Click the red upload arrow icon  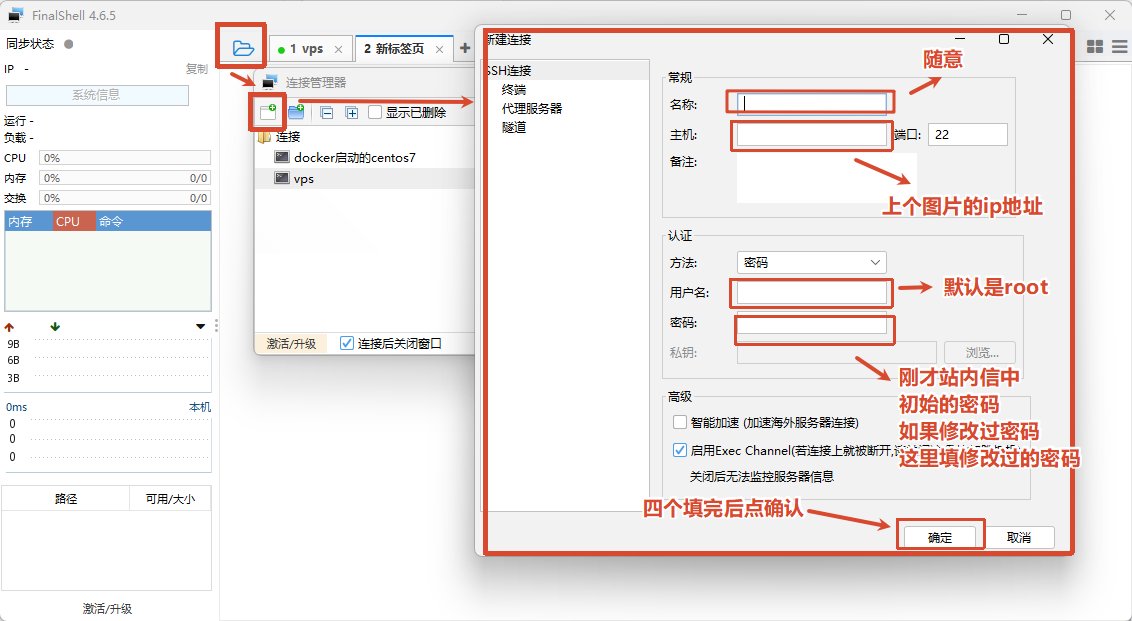point(9,327)
